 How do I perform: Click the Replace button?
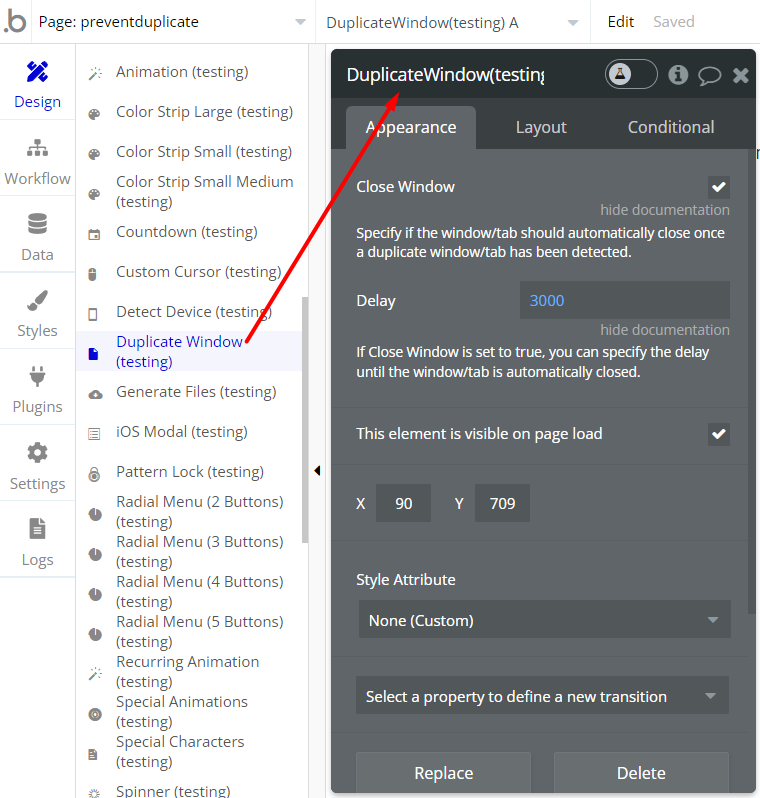[x=444, y=773]
